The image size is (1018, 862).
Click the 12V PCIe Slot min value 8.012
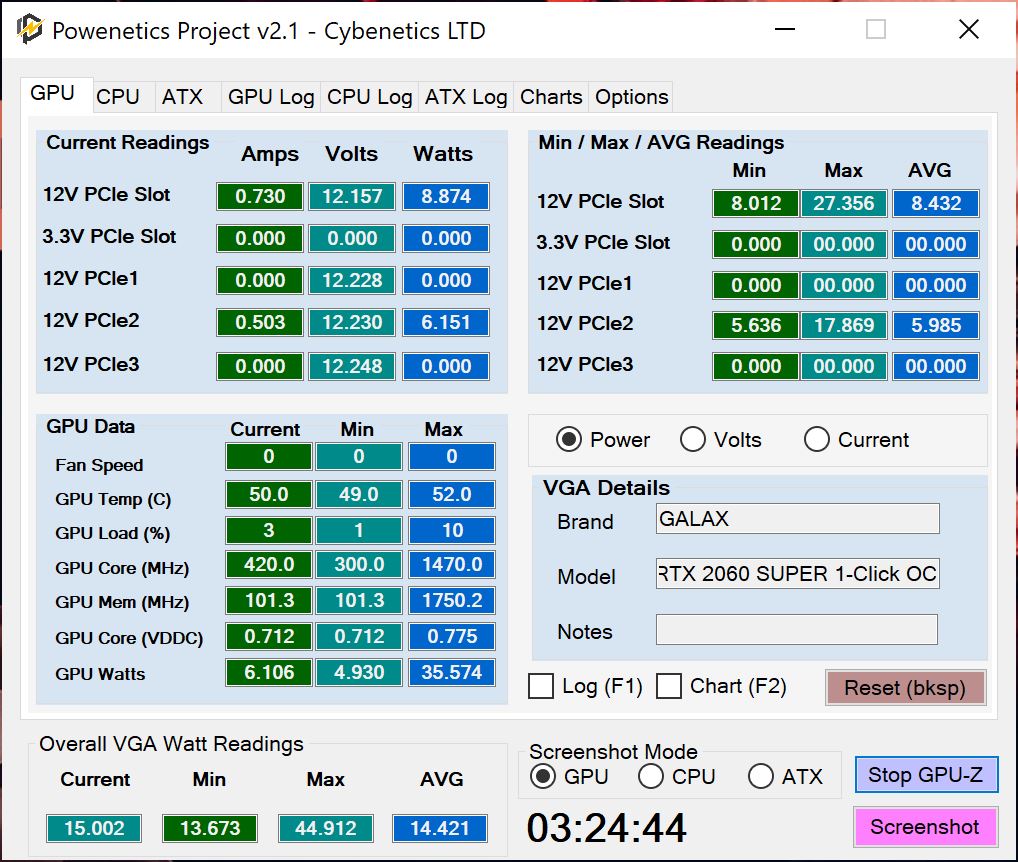click(756, 203)
